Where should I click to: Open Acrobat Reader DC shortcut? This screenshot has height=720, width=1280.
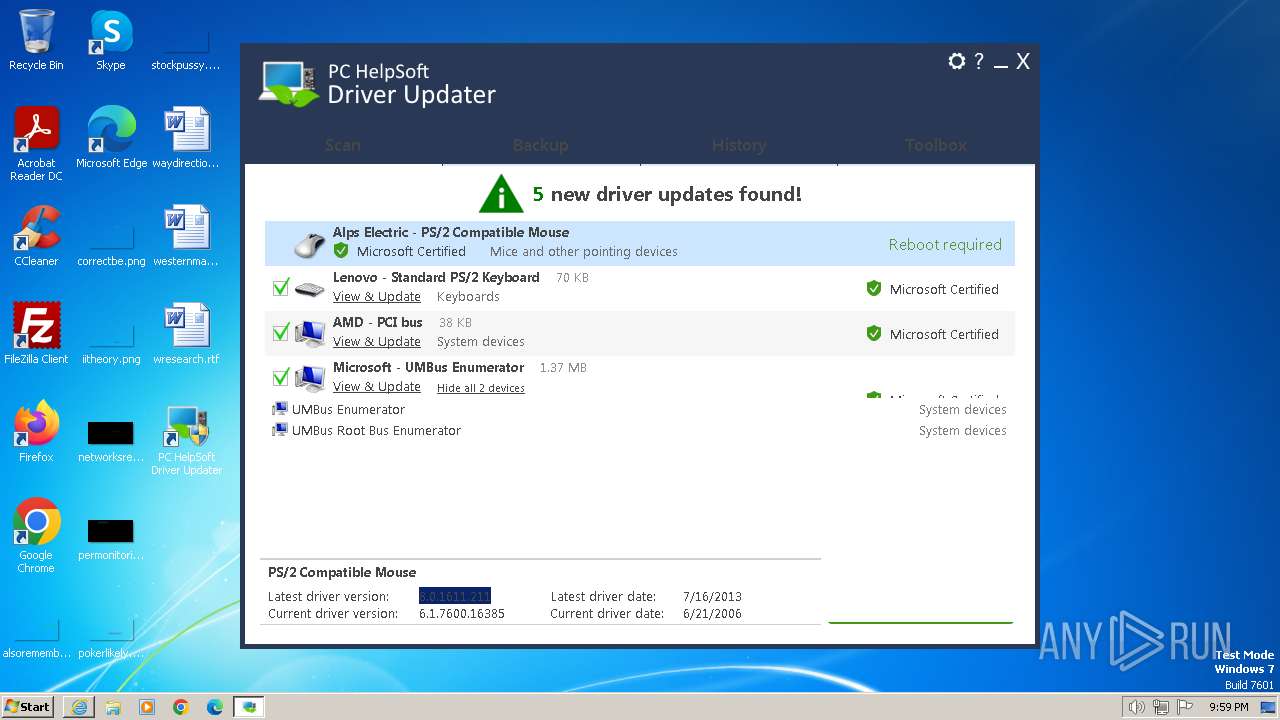[36, 145]
